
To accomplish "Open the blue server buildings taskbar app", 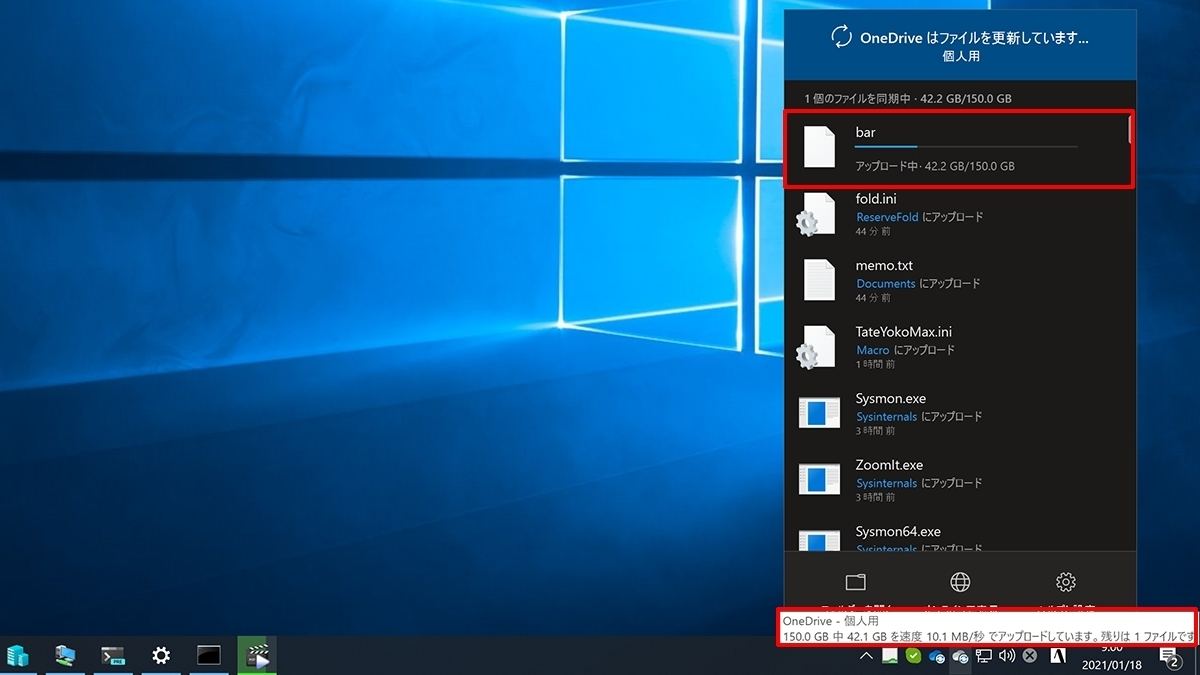I will click(x=18, y=656).
